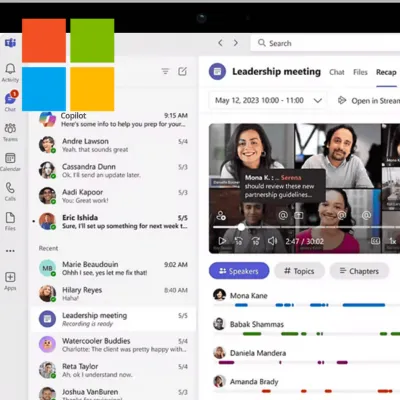
Task: Switch to the Chat tab
Action: point(337,72)
